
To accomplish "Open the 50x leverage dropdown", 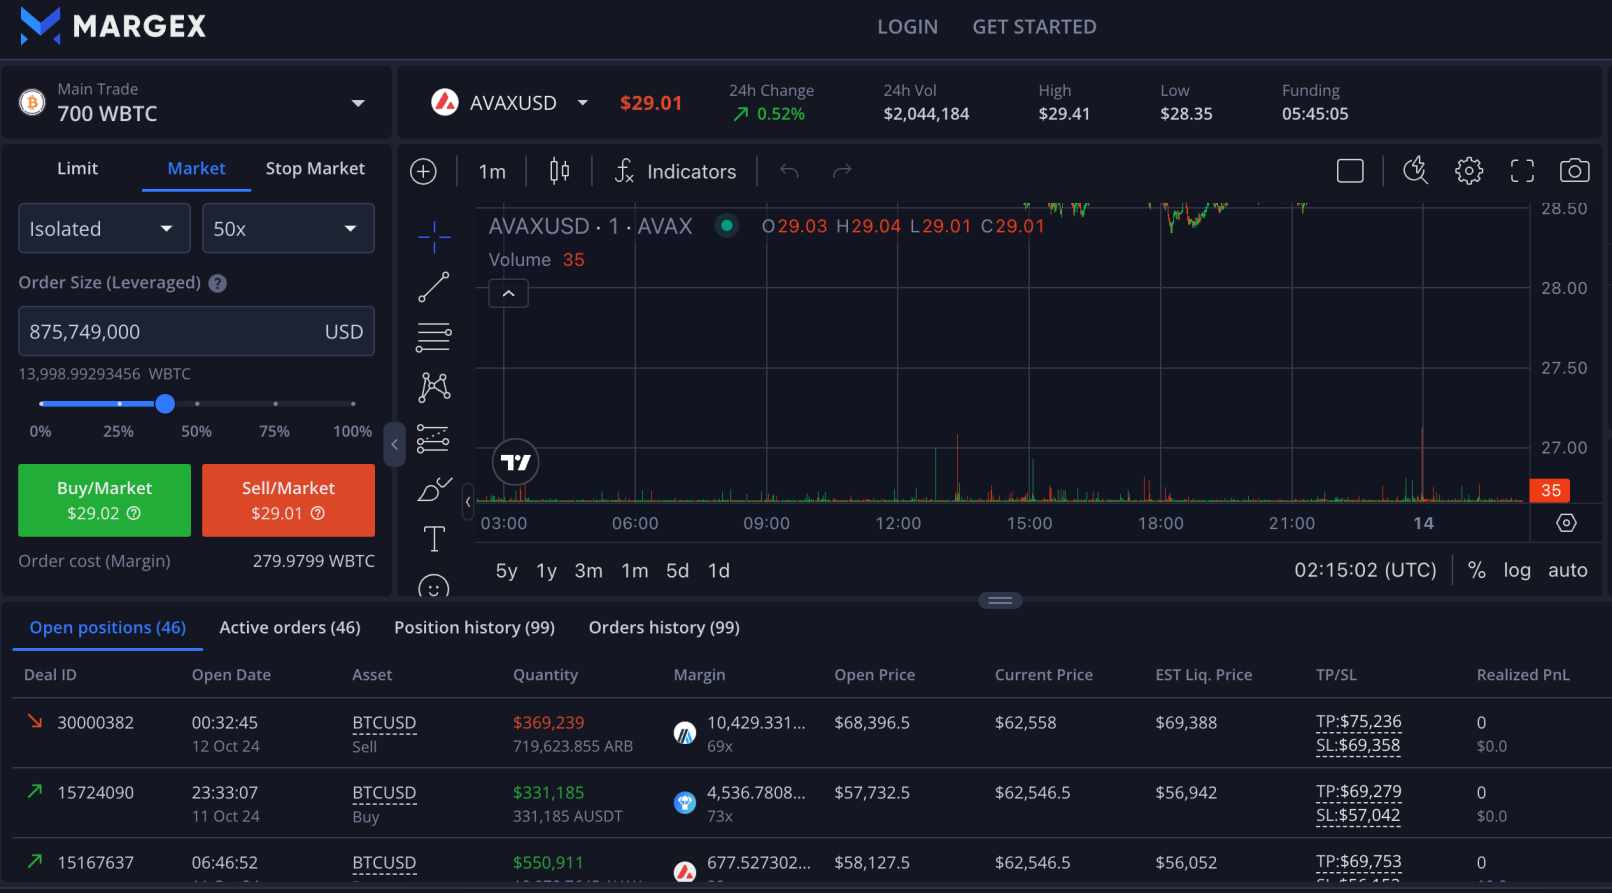I will 288,228.
